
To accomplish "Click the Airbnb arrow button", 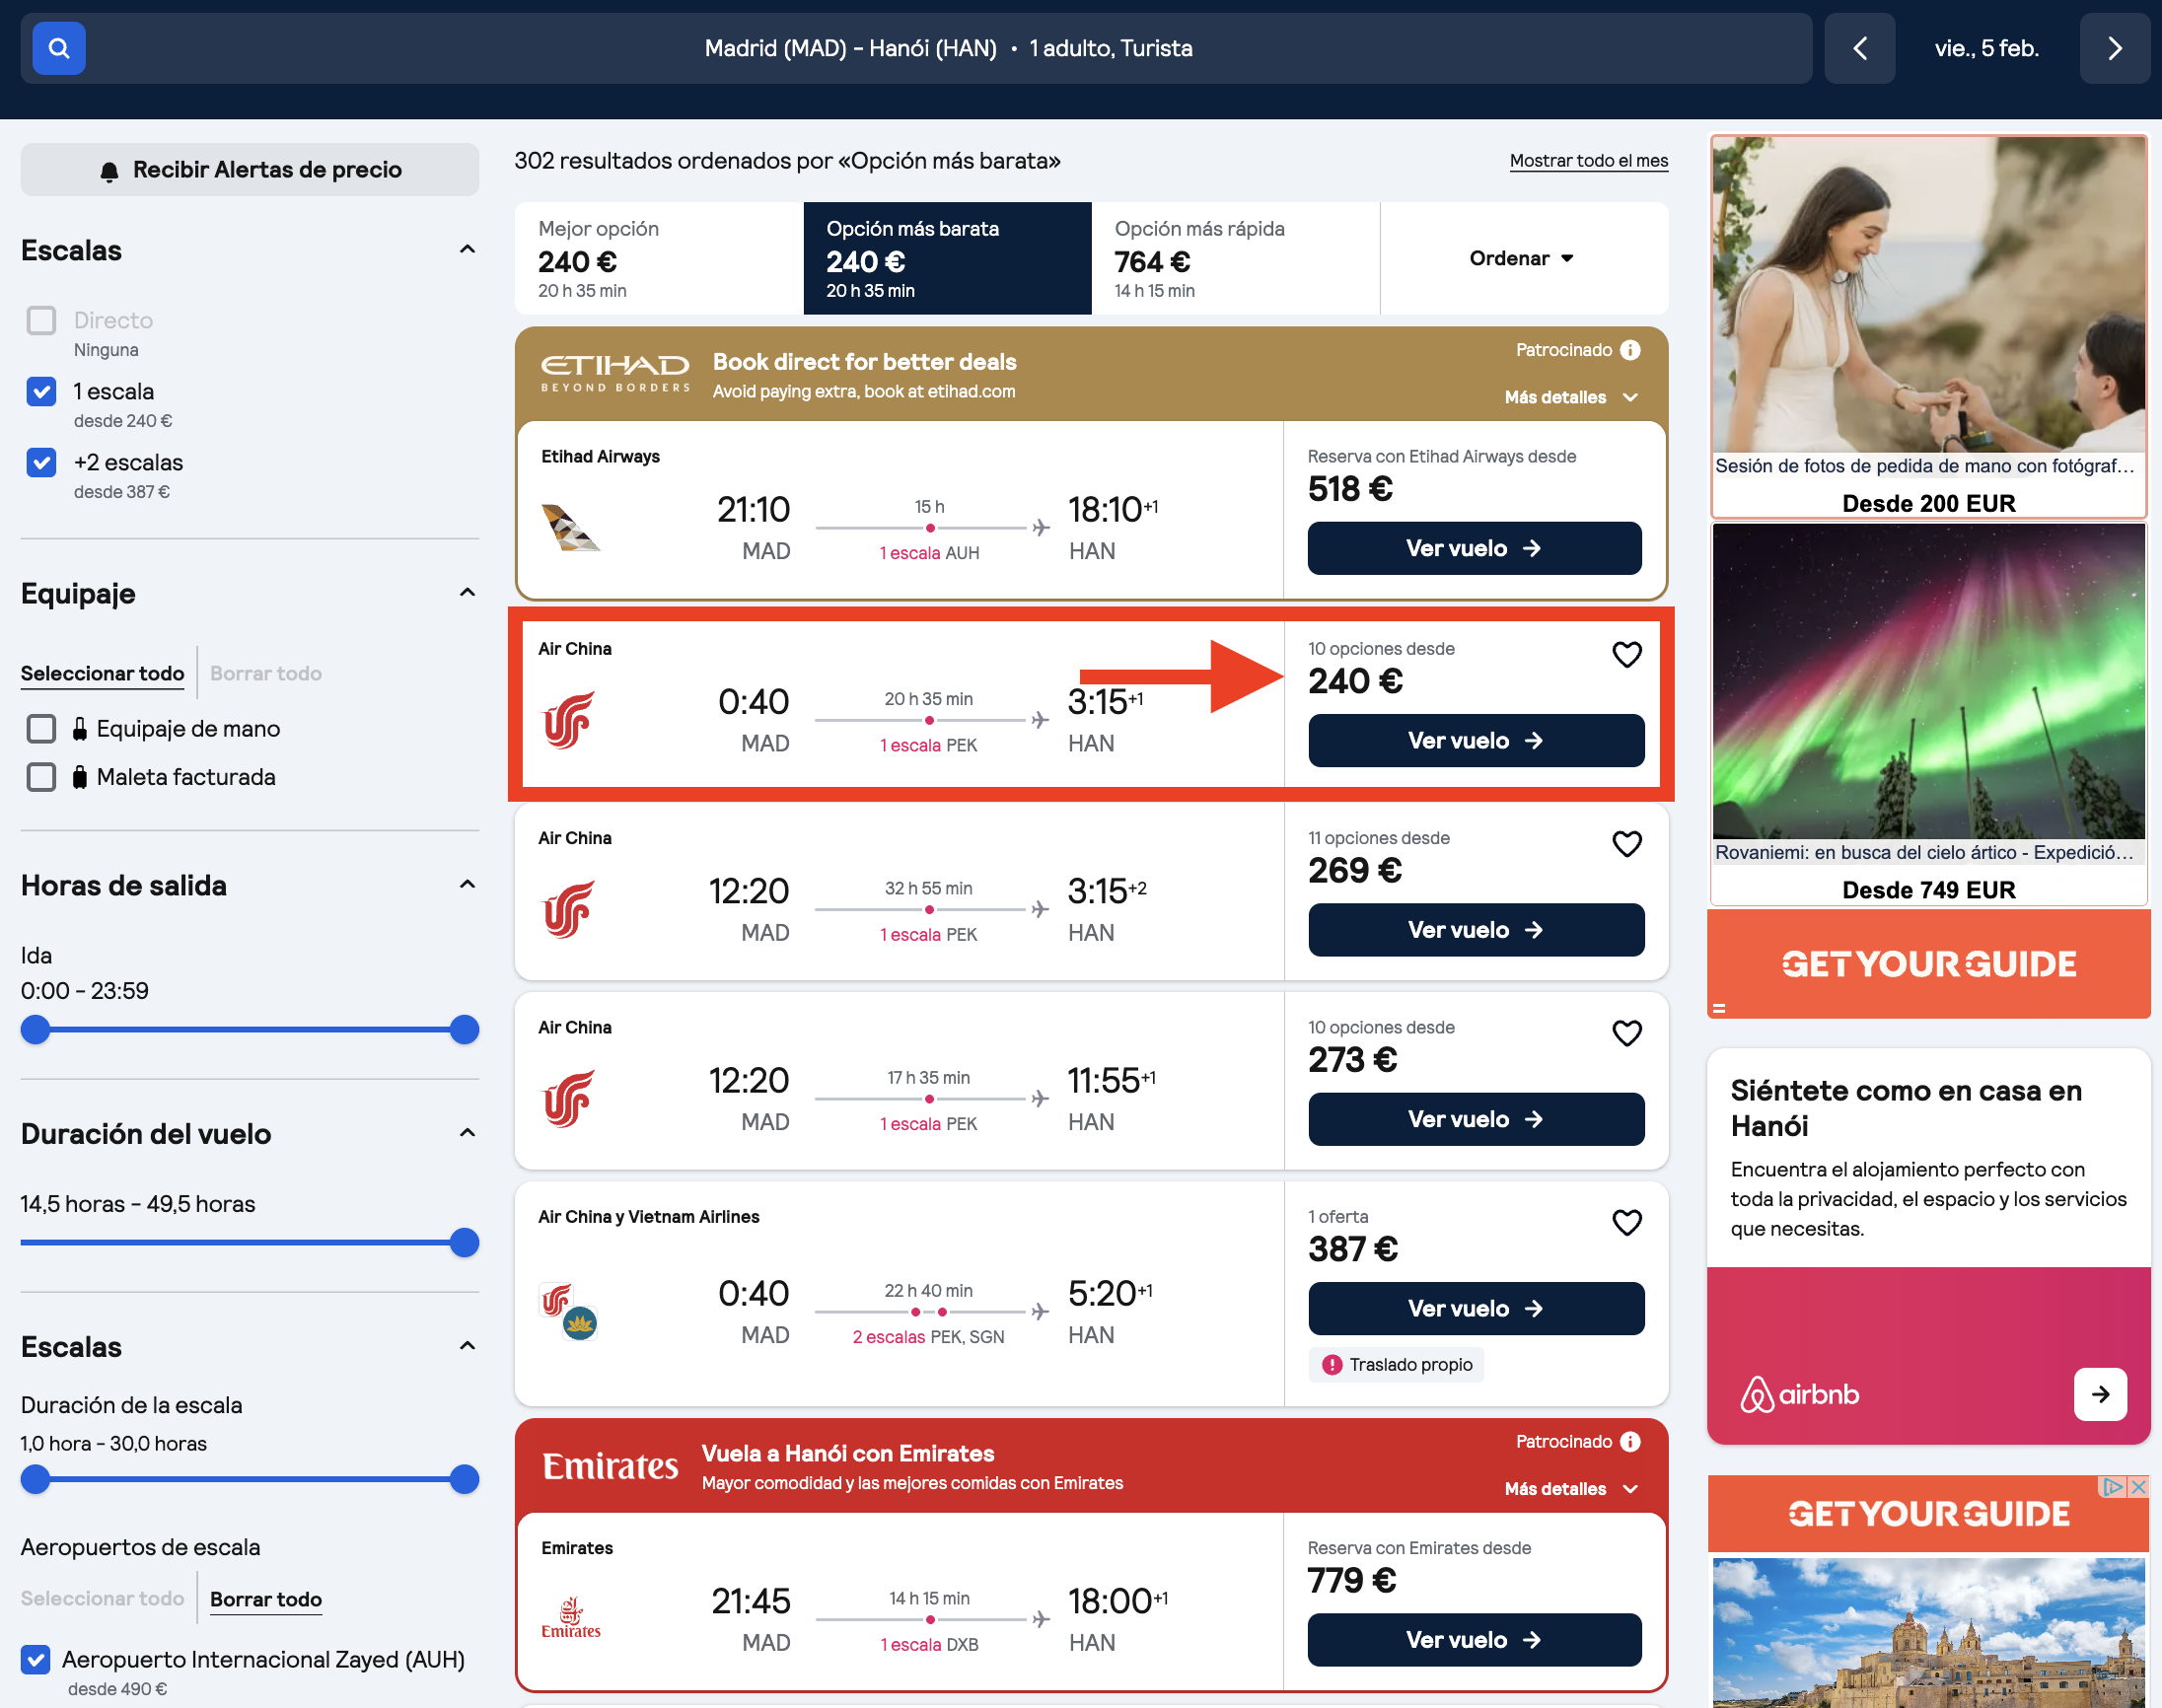I will click(2100, 1394).
